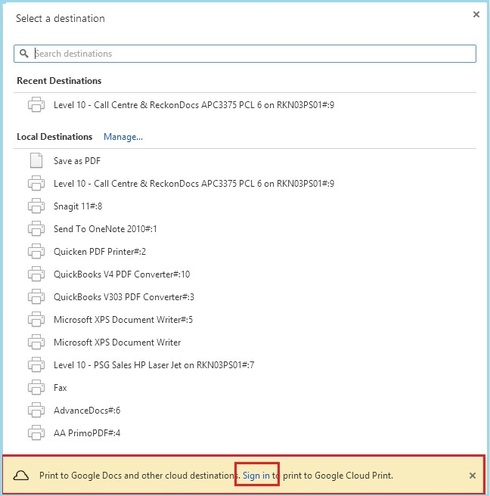
Task: Click the search magnifier icon
Action: (x=24, y=53)
